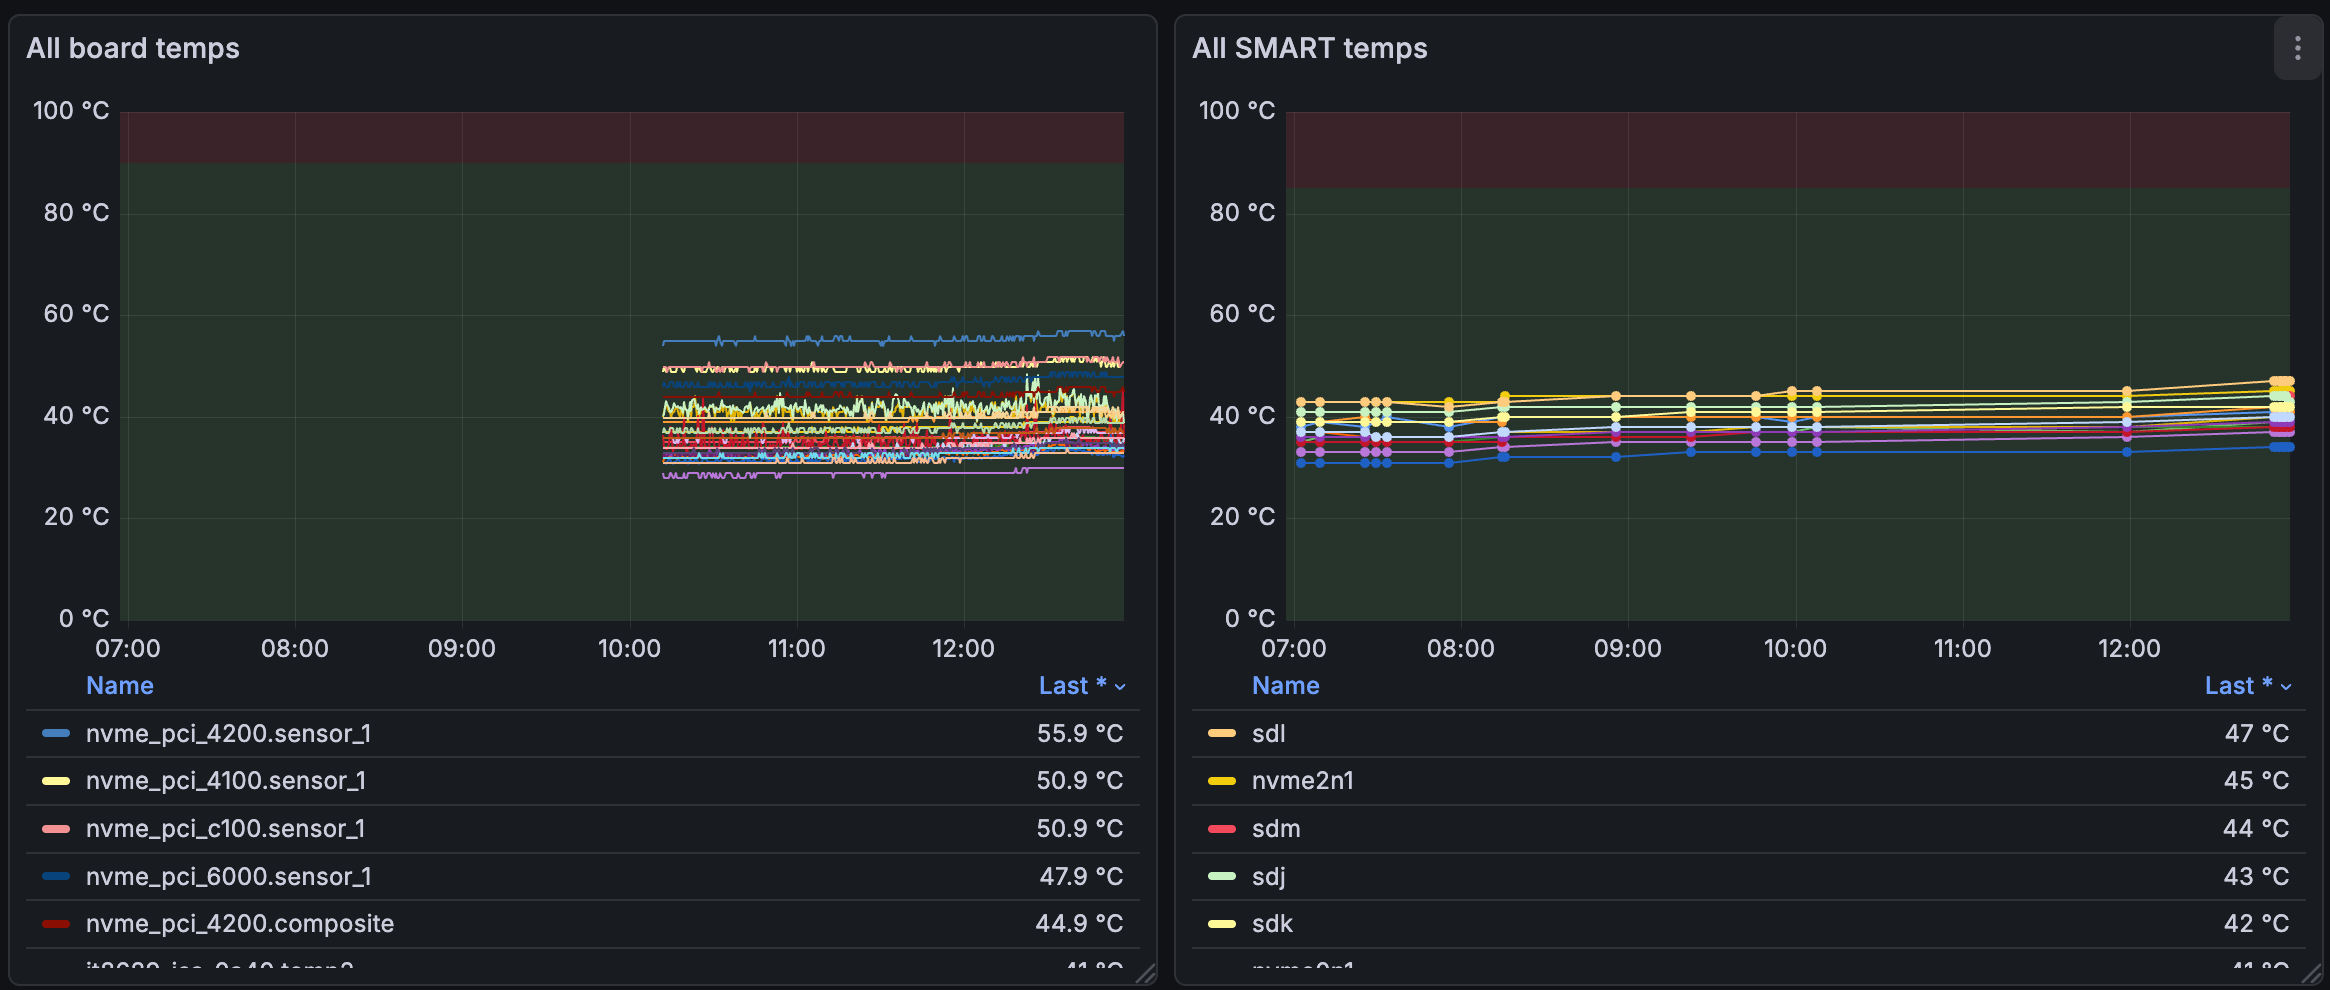
Task: Click the All board temps panel title
Action: [x=133, y=48]
